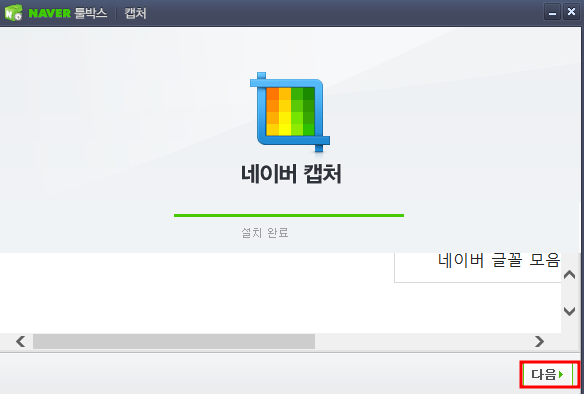Click the vertical scroll up arrow
The width and height of the screenshot is (584, 394).
pyautogui.click(x=569, y=275)
